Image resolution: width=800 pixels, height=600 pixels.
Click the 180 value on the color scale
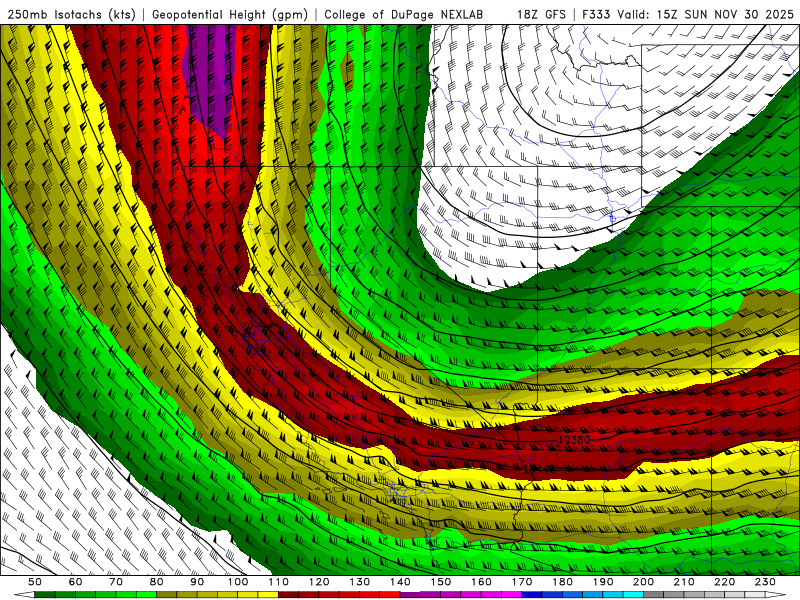[562, 582]
